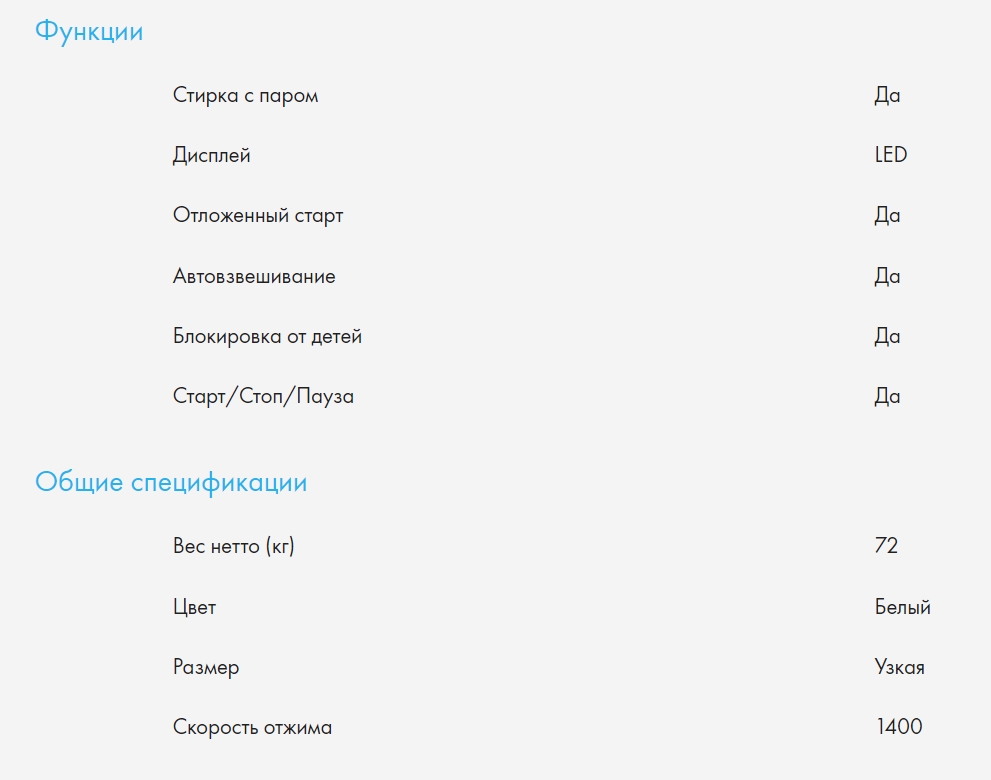The height and width of the screenshot is (780, 991).
Task: Click the Да value beside Старт/Стоп/Пауза
Action: [887, 397]
